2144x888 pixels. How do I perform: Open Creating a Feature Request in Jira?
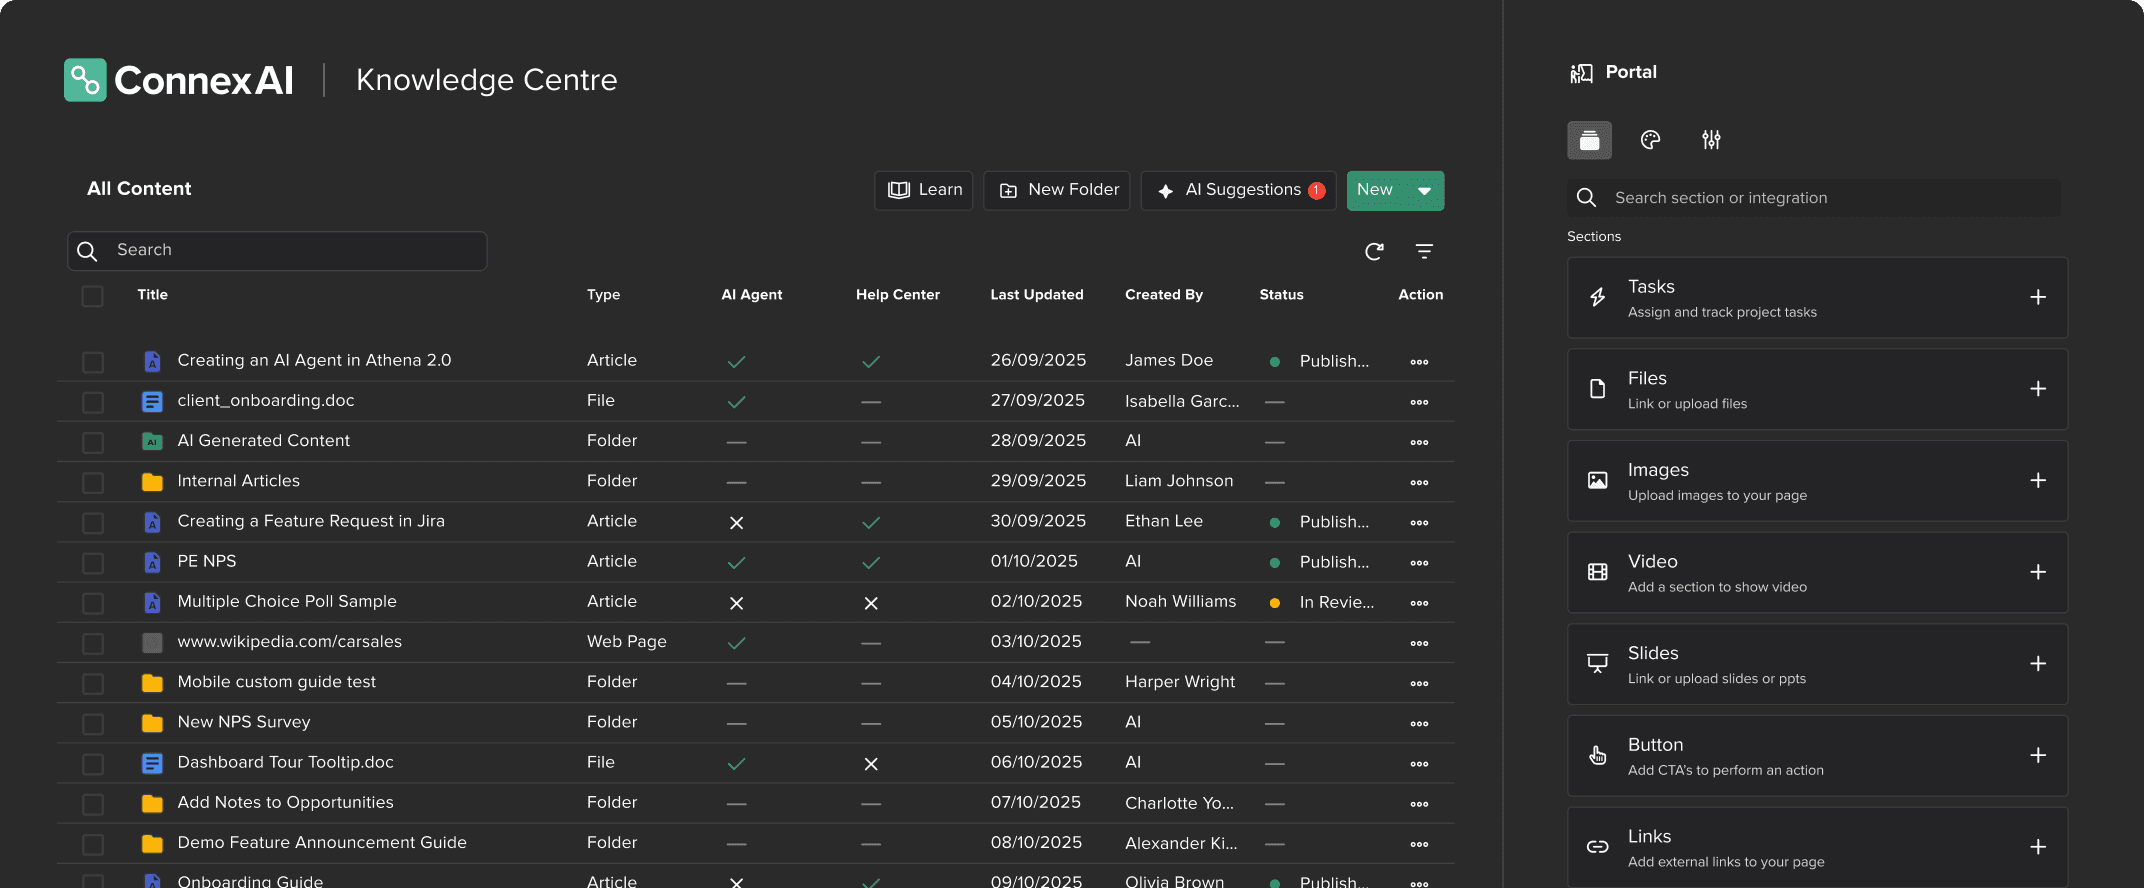[x=311, y=521]
